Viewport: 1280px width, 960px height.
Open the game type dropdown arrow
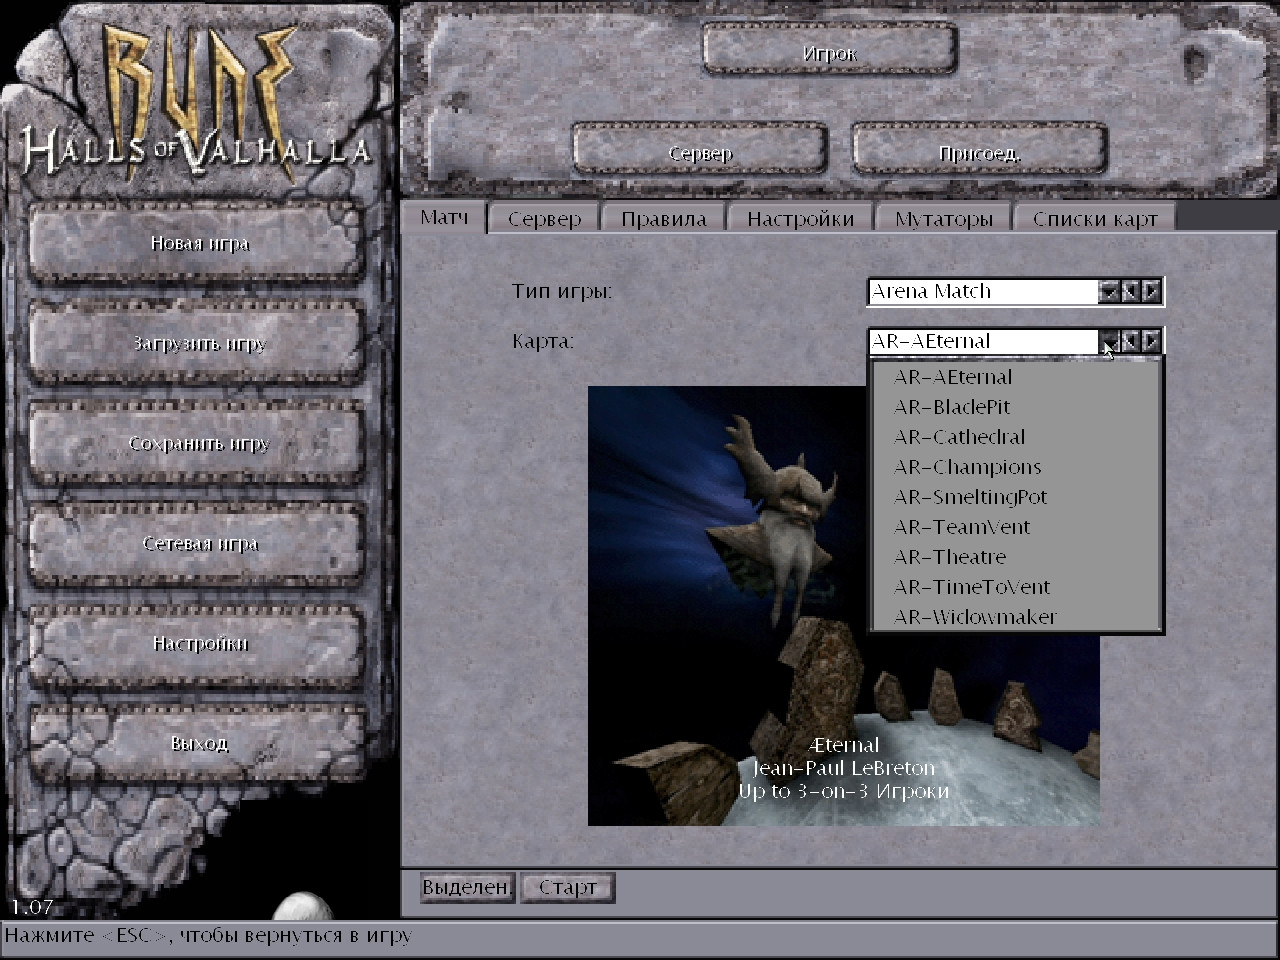1109,291
